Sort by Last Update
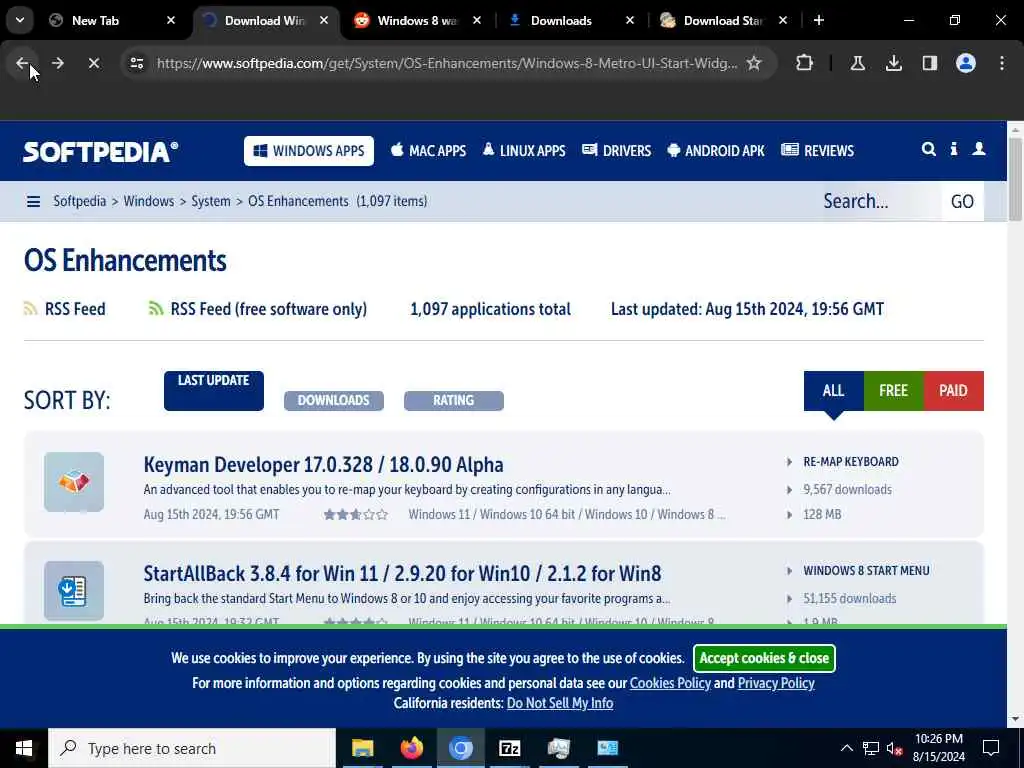The image size is (1024, 768). [214, 391]
